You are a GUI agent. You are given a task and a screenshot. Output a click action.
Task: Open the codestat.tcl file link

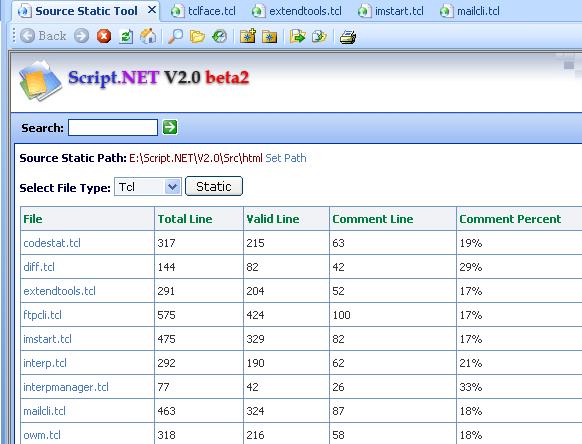point(52,243)
